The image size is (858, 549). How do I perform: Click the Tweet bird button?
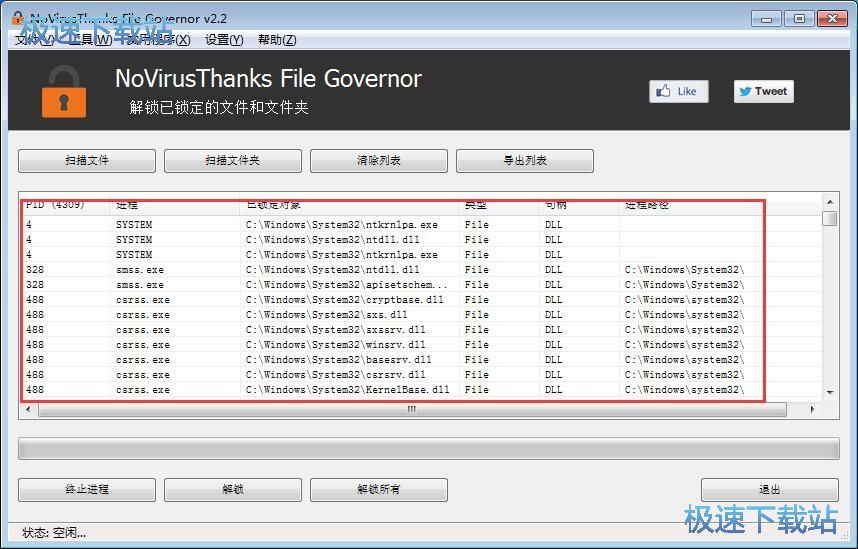[763, 91]
